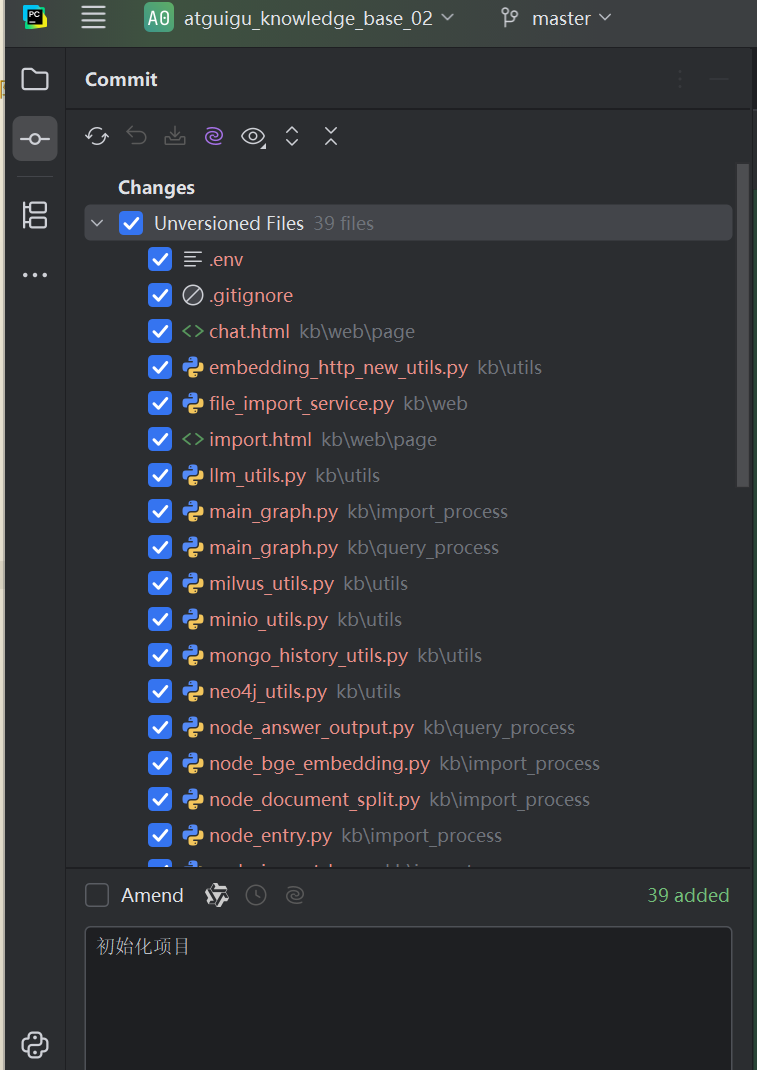Select import.html in changes
Viewport: 757px width, 1070px height.
[260, 439]
